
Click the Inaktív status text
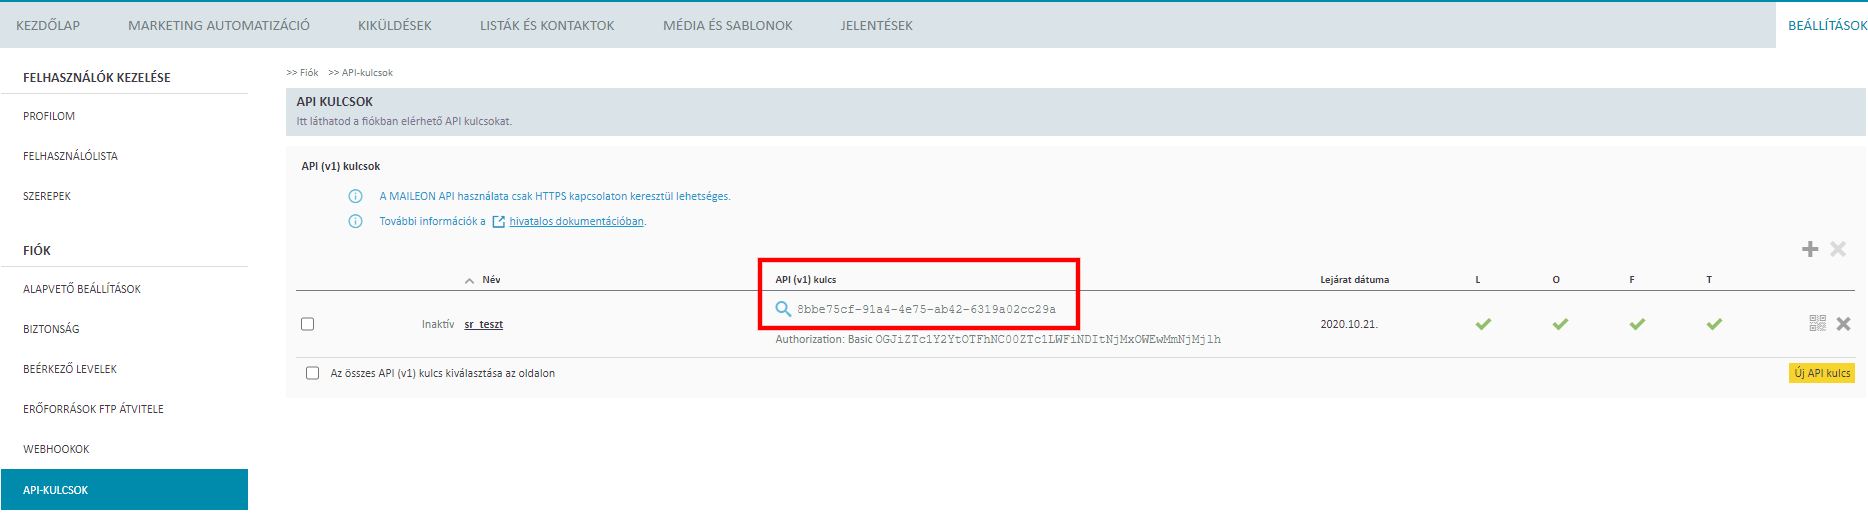[x=438, y=324]
